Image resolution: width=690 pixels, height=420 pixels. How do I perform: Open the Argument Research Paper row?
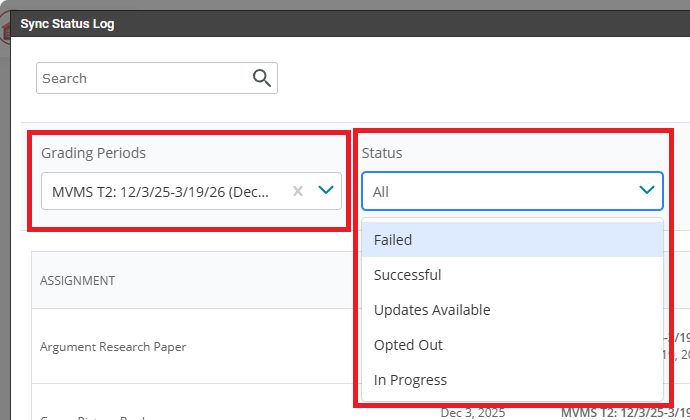[x=113, y=347]
